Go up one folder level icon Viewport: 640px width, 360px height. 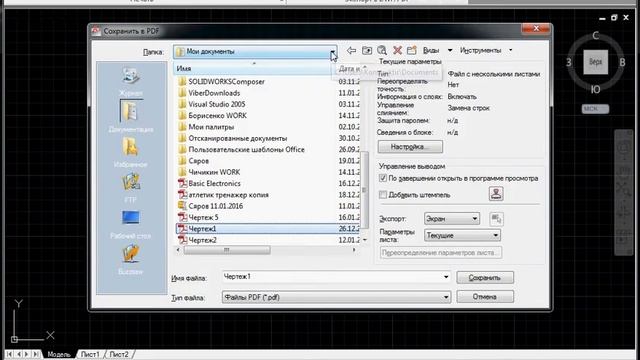pyautogui.click(x=367, y=50)
